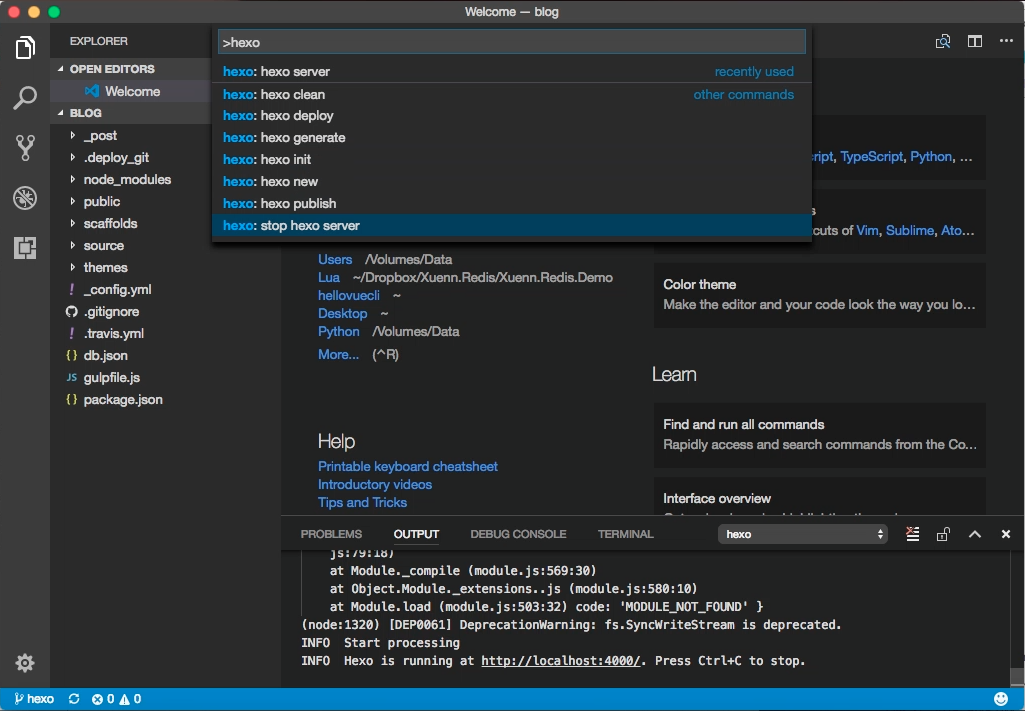Click the hexo git branch indicator
The height and width of the screenshot is (711, 1025).
(x=34, y=699)
